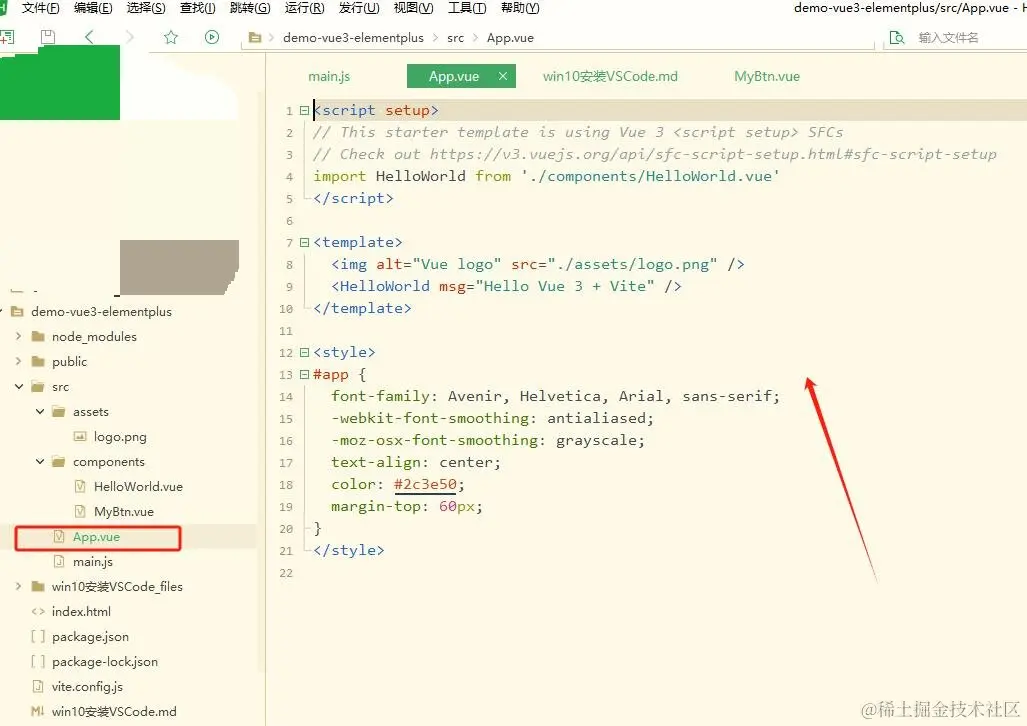Open index.html in the file tree

point(81,611)
